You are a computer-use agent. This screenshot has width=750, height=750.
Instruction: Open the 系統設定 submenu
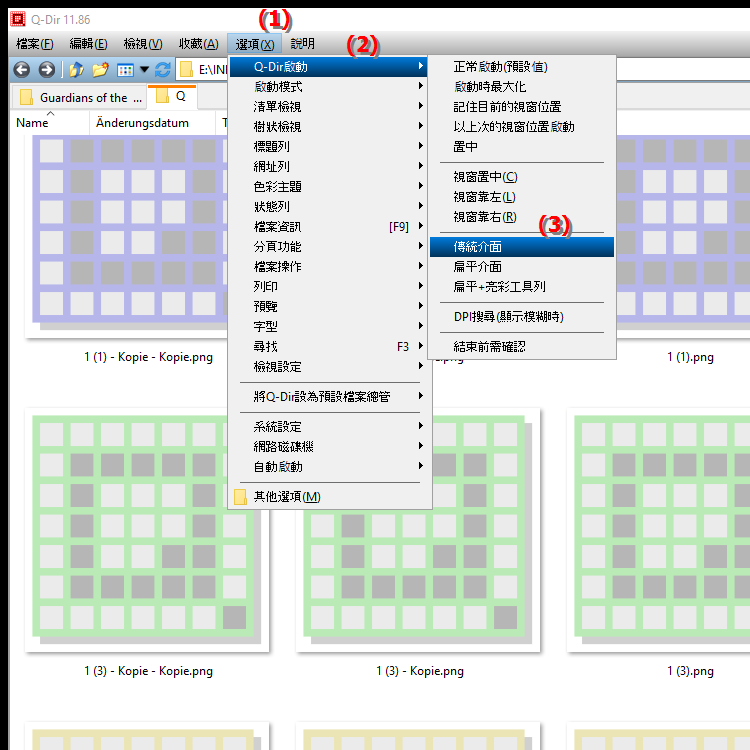click(x=329, y=427)
